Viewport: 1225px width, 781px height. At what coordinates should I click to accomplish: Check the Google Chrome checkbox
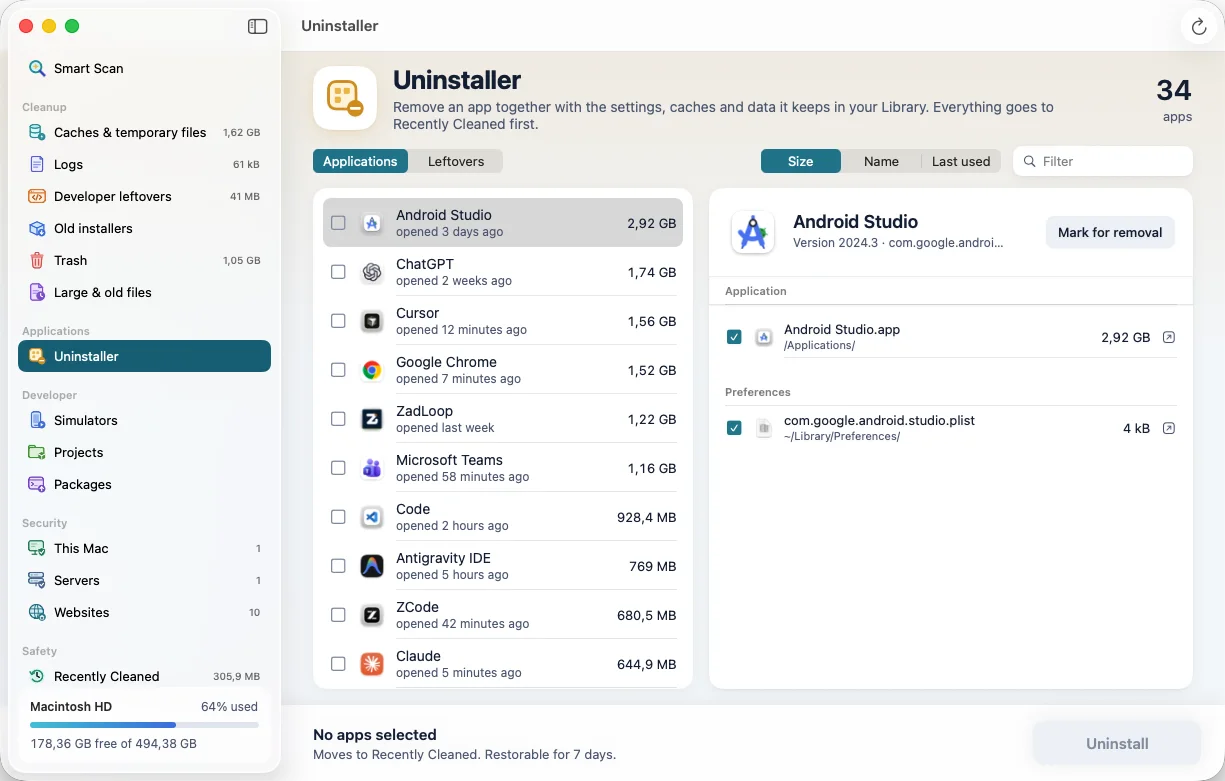(338, 370)
